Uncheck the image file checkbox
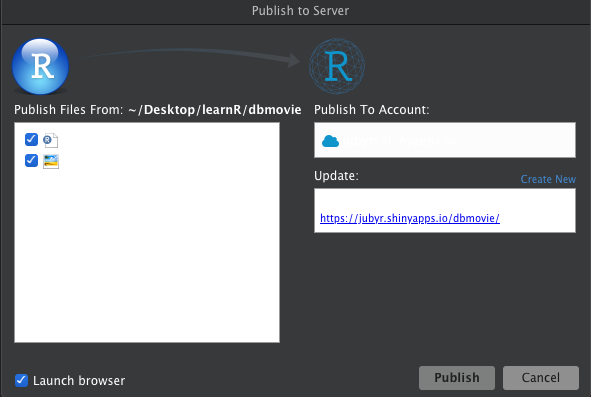The width and height of the screenshot is (591, 397). (31, 161)
